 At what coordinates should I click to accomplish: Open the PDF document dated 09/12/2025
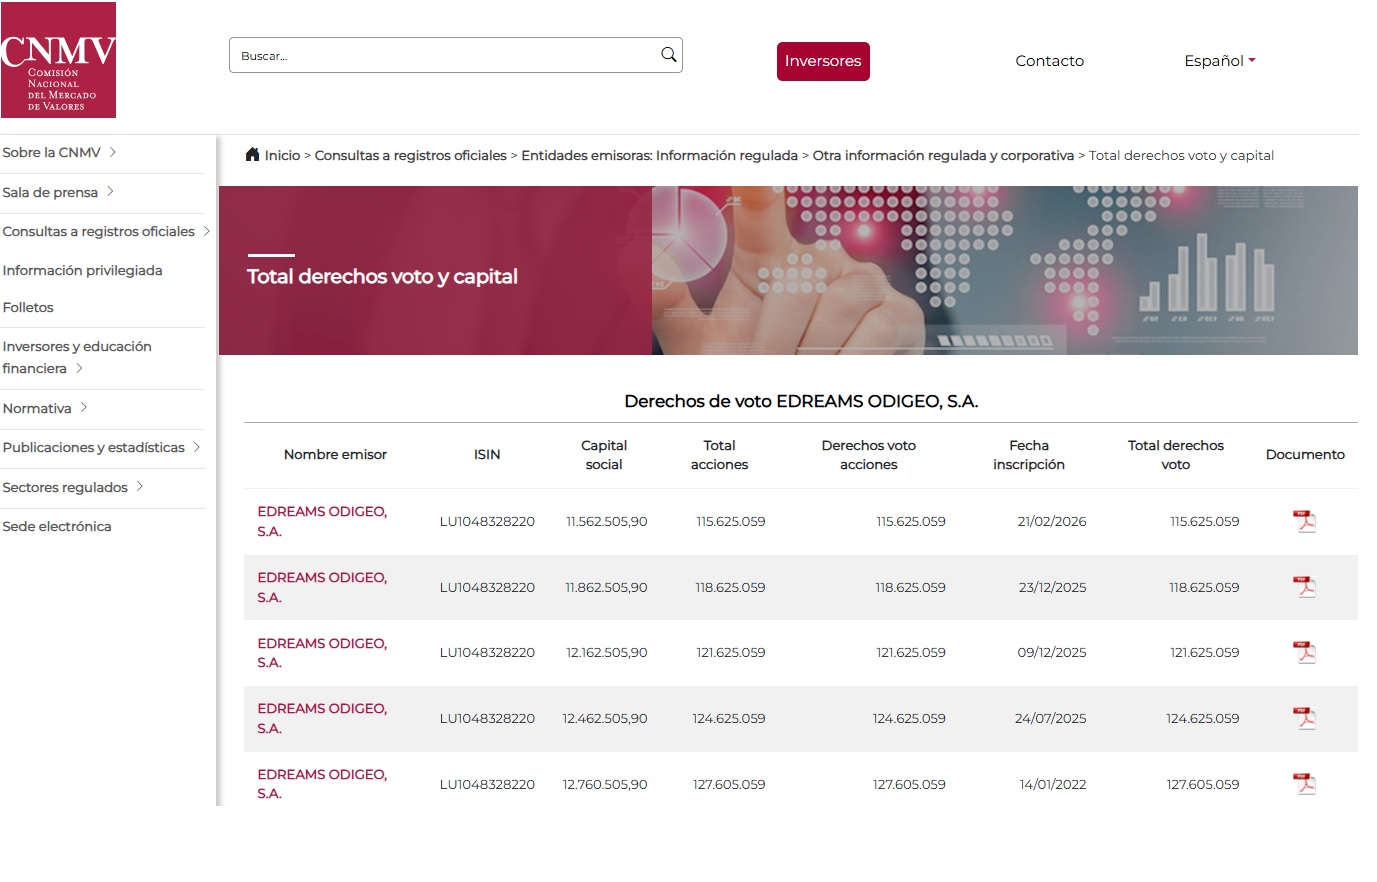(x=1305, y=652)
